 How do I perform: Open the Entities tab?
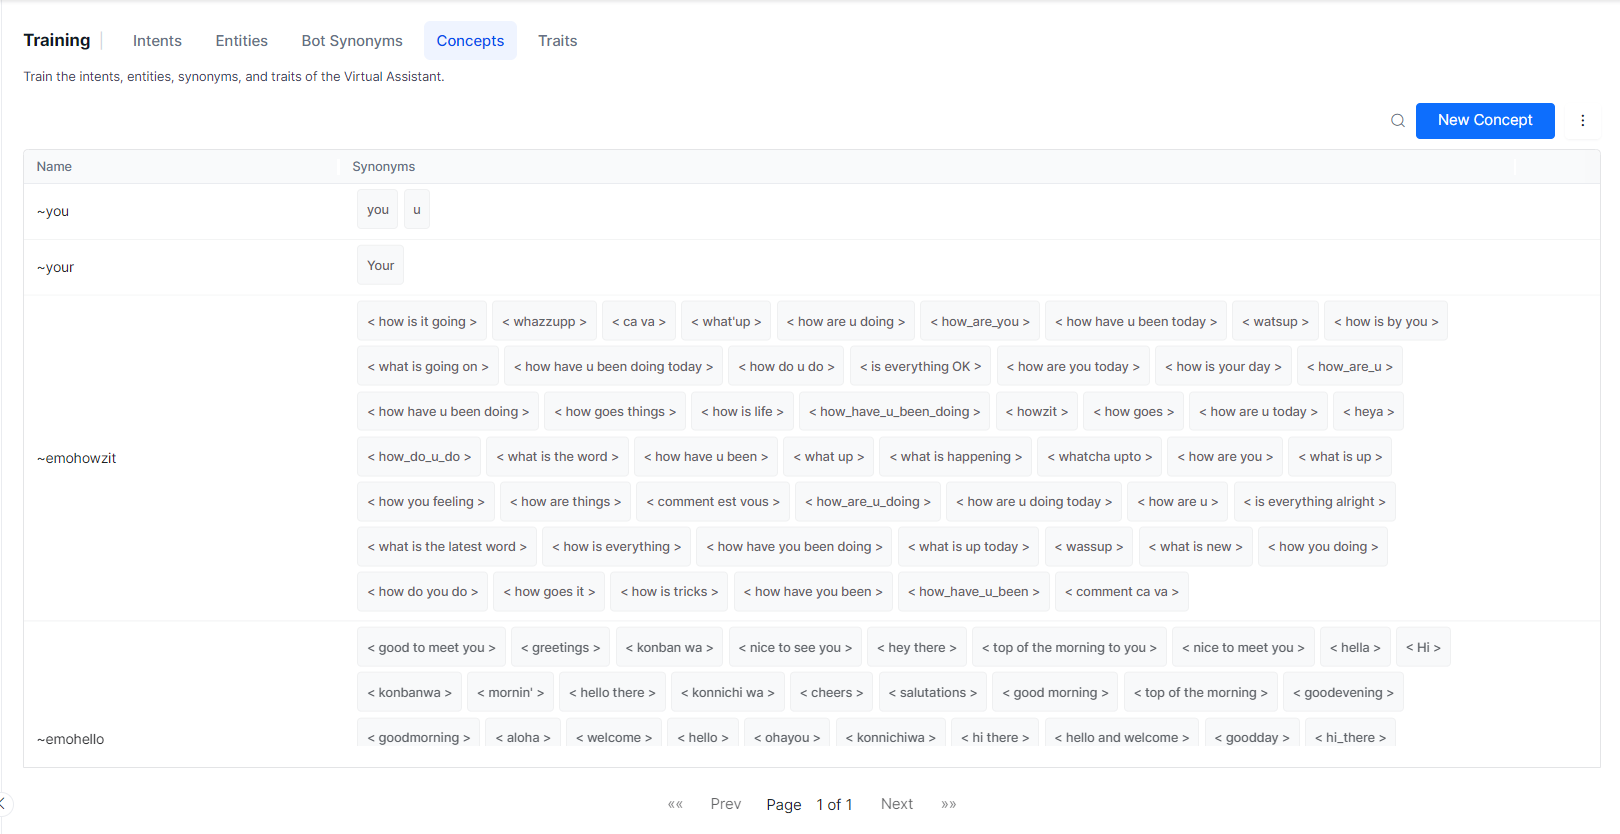[241, 41]
